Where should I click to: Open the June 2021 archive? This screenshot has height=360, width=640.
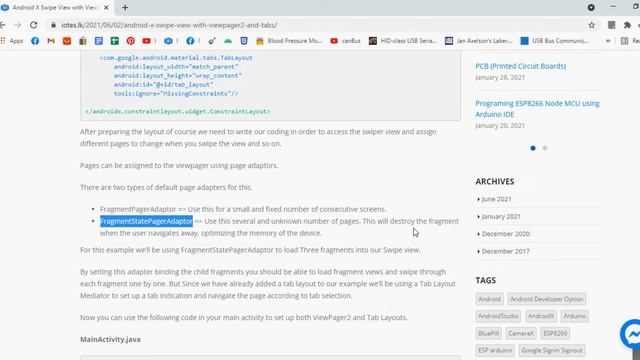click(496, 199)
